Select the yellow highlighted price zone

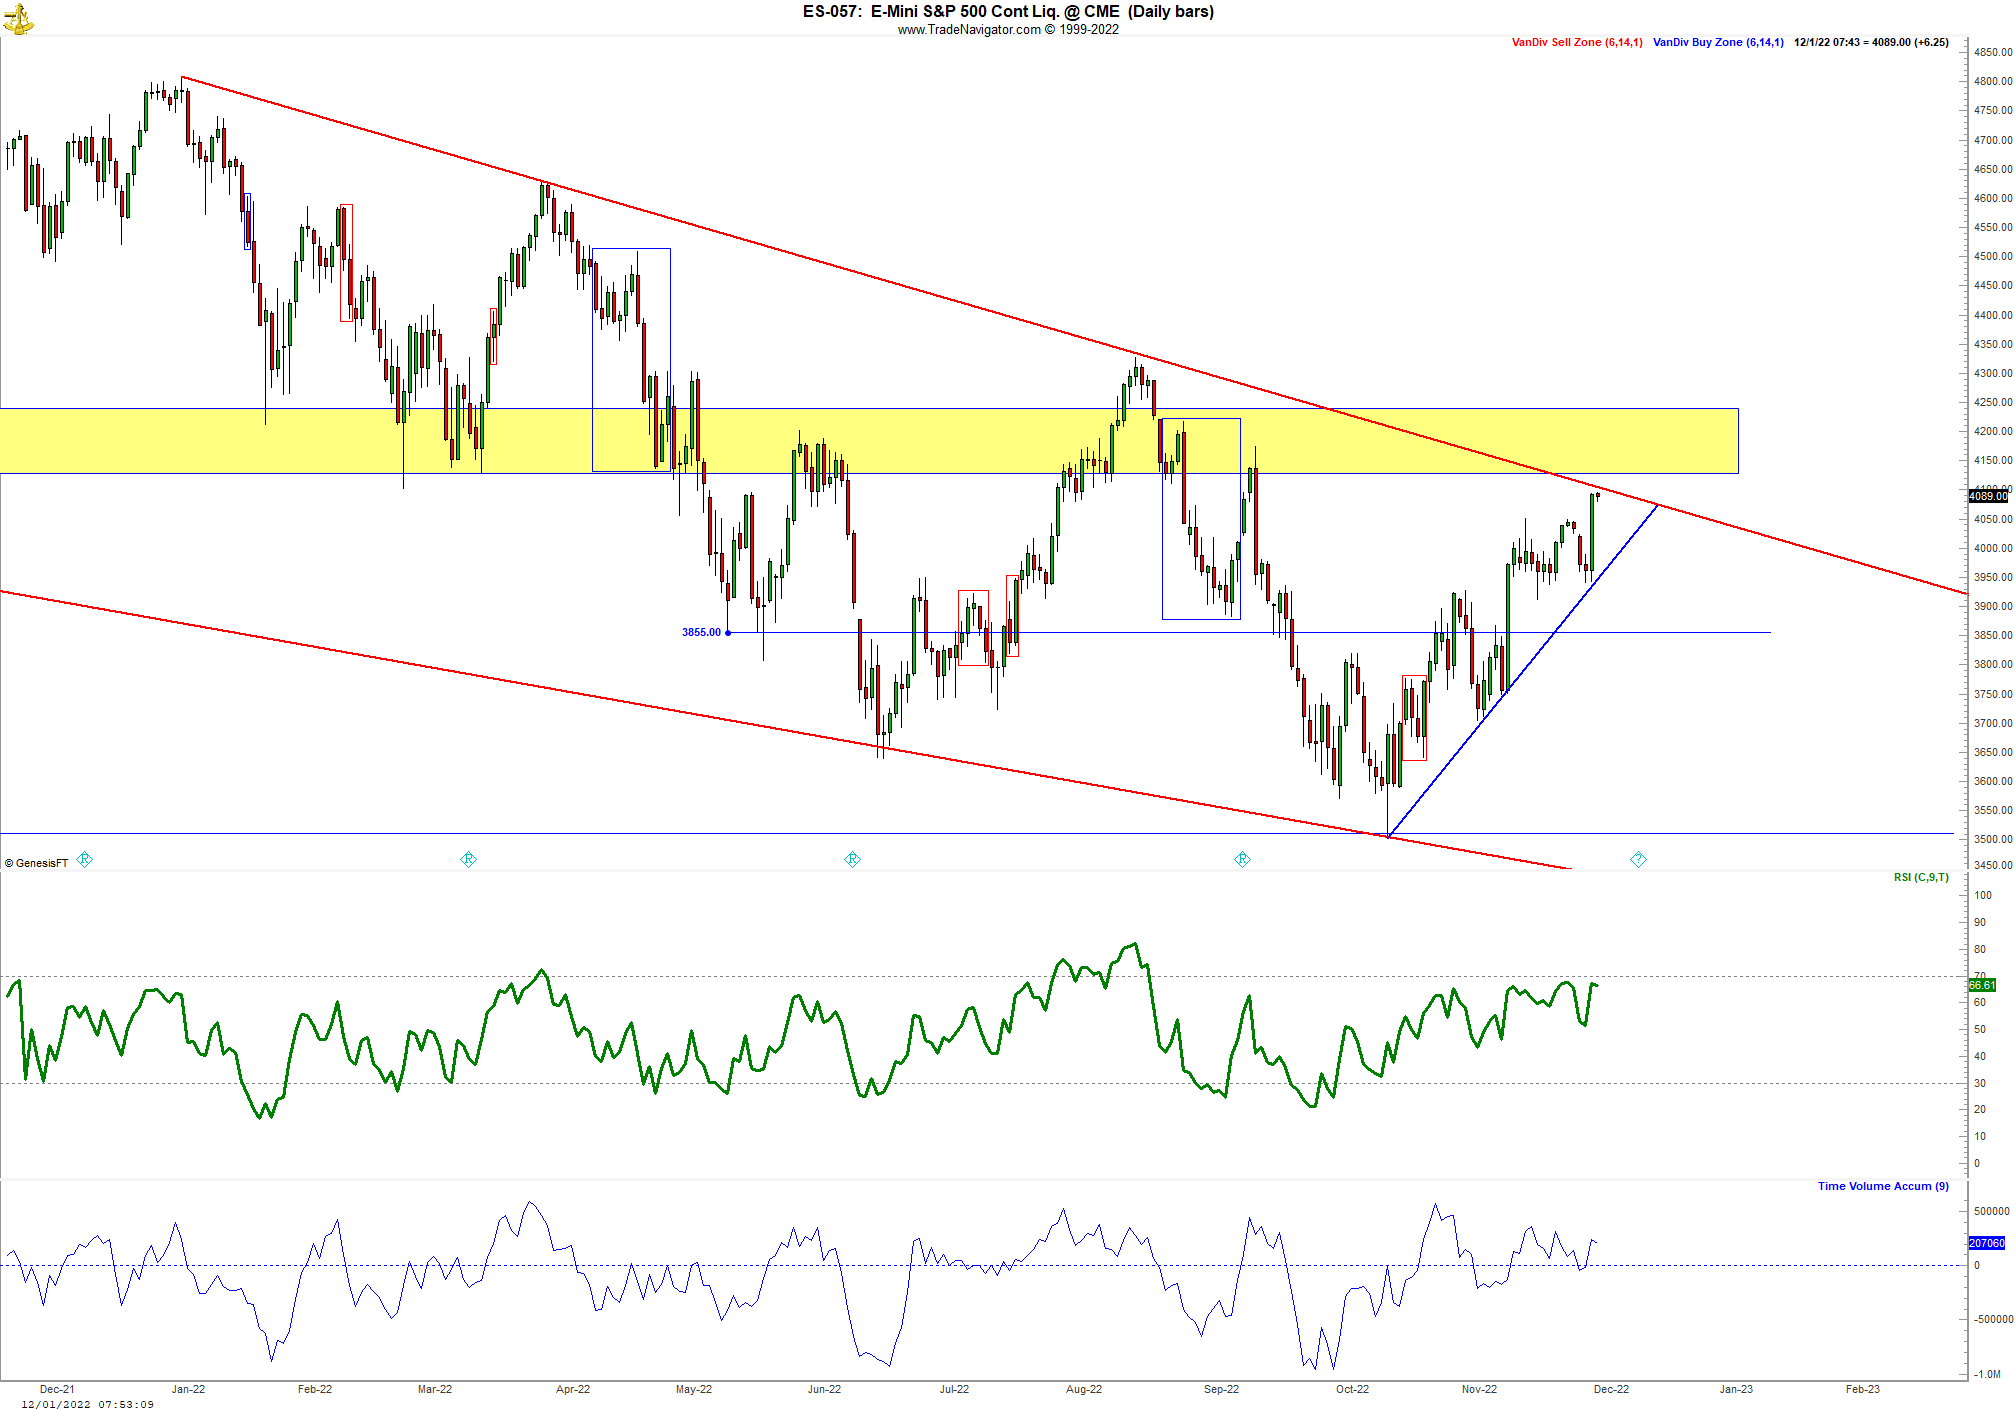pyautogui.click(x=869, y=441)
